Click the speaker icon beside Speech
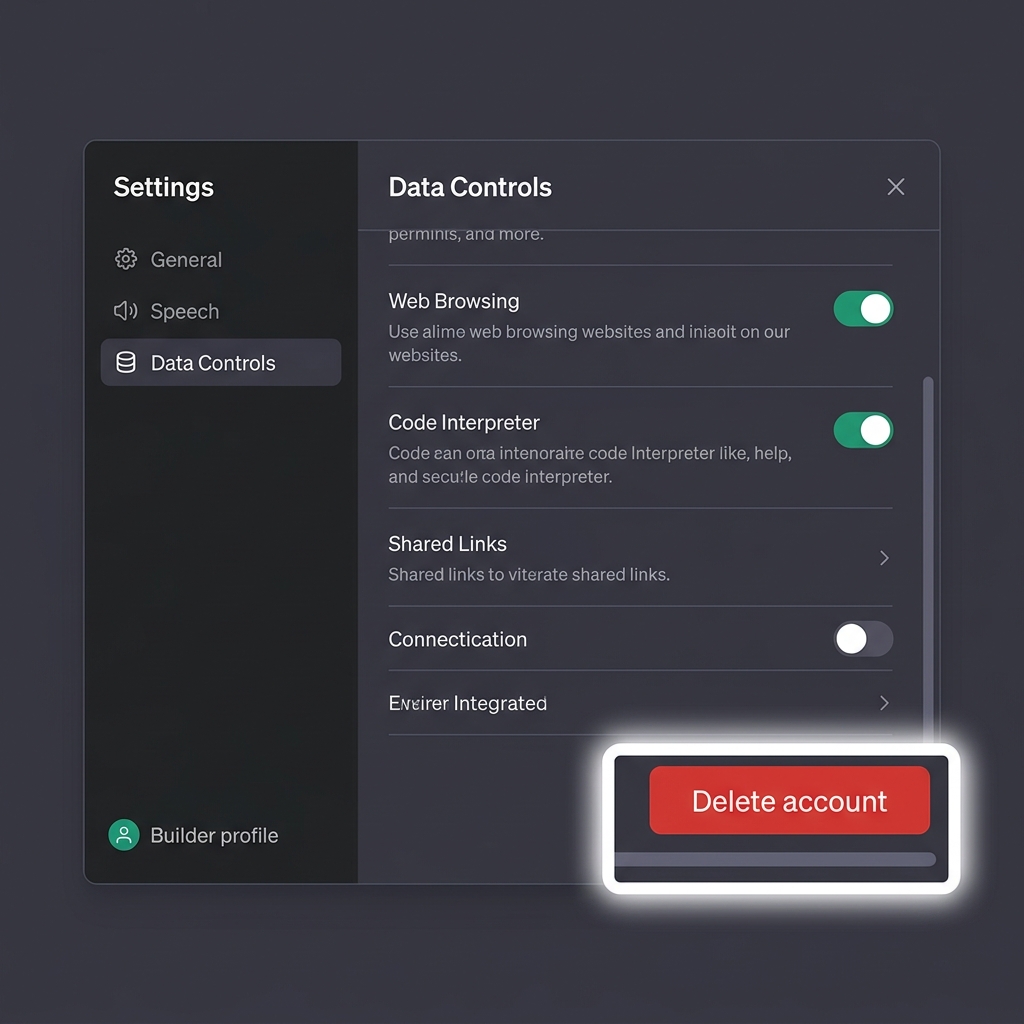The width and height of the screenshot is (1024, 1024). click(x=125, y=311)
